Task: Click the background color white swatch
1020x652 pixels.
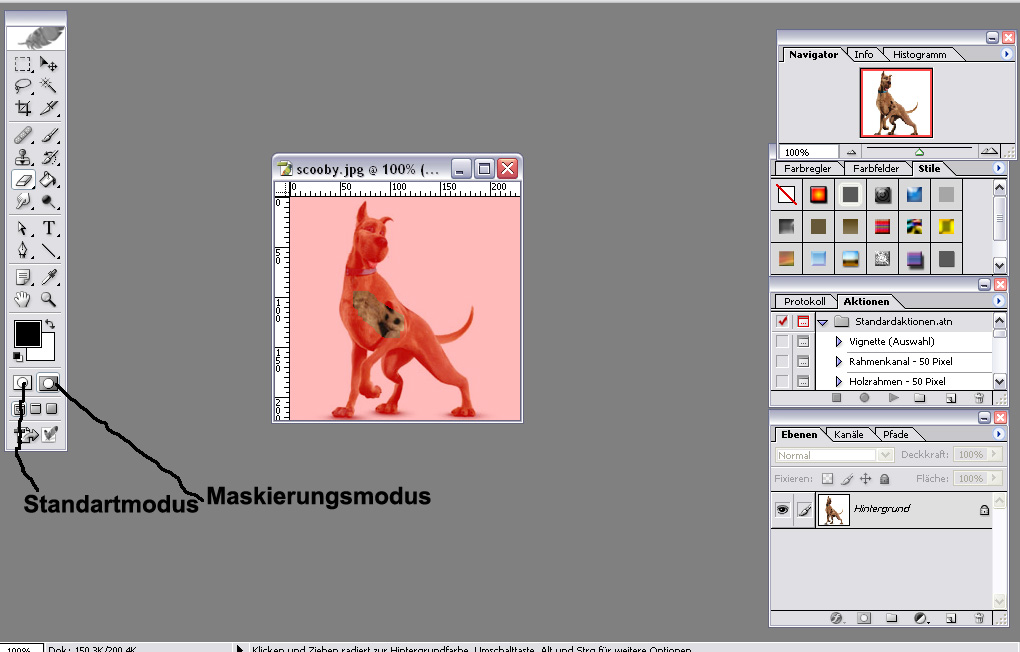Action: pos(47,352)
